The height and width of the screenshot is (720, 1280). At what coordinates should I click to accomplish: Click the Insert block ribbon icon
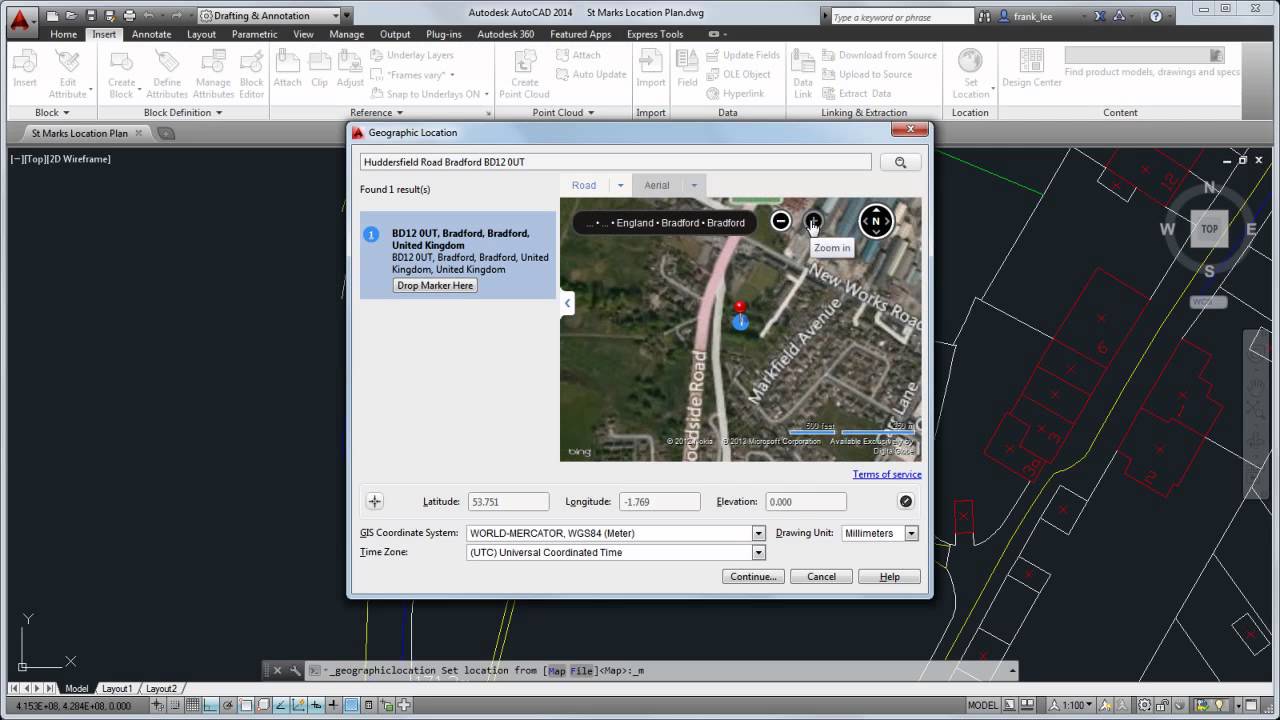[x=24, y=68]
